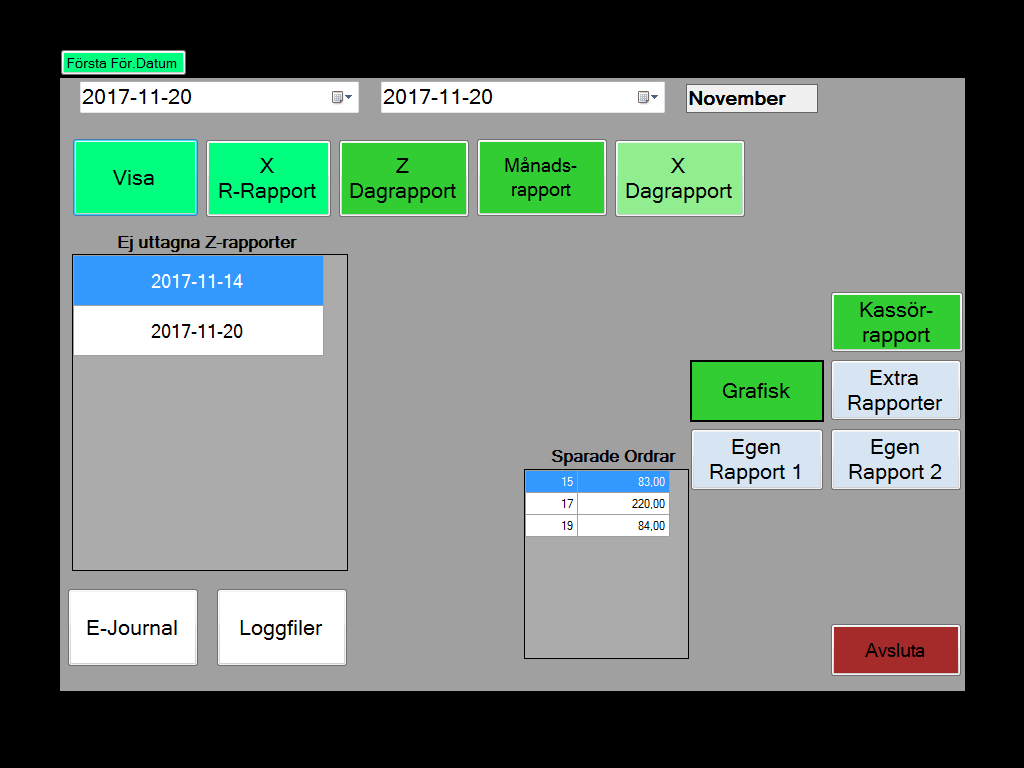1024x768 pixels.
Task: Click the 220,00 amount cell
Action: coord(623,504)
